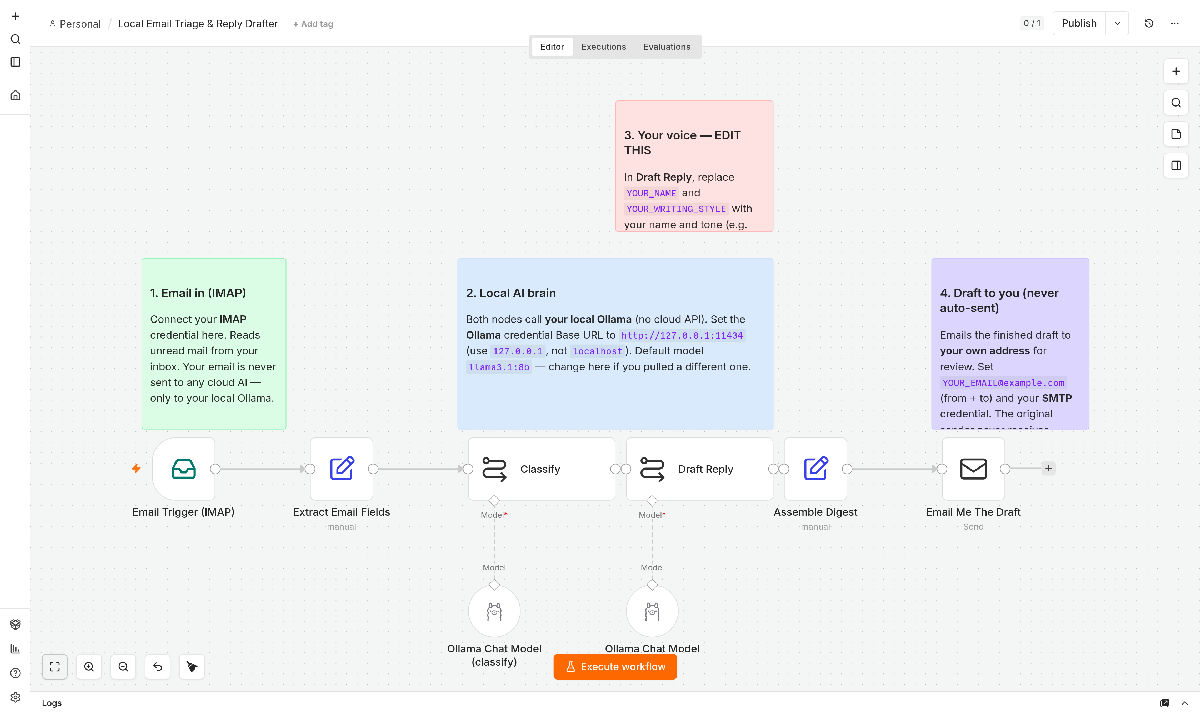Viewport: 1200px width, 714px height.
Task: Click the plus icon in the left sidebar
Action: tap(15, 16)
